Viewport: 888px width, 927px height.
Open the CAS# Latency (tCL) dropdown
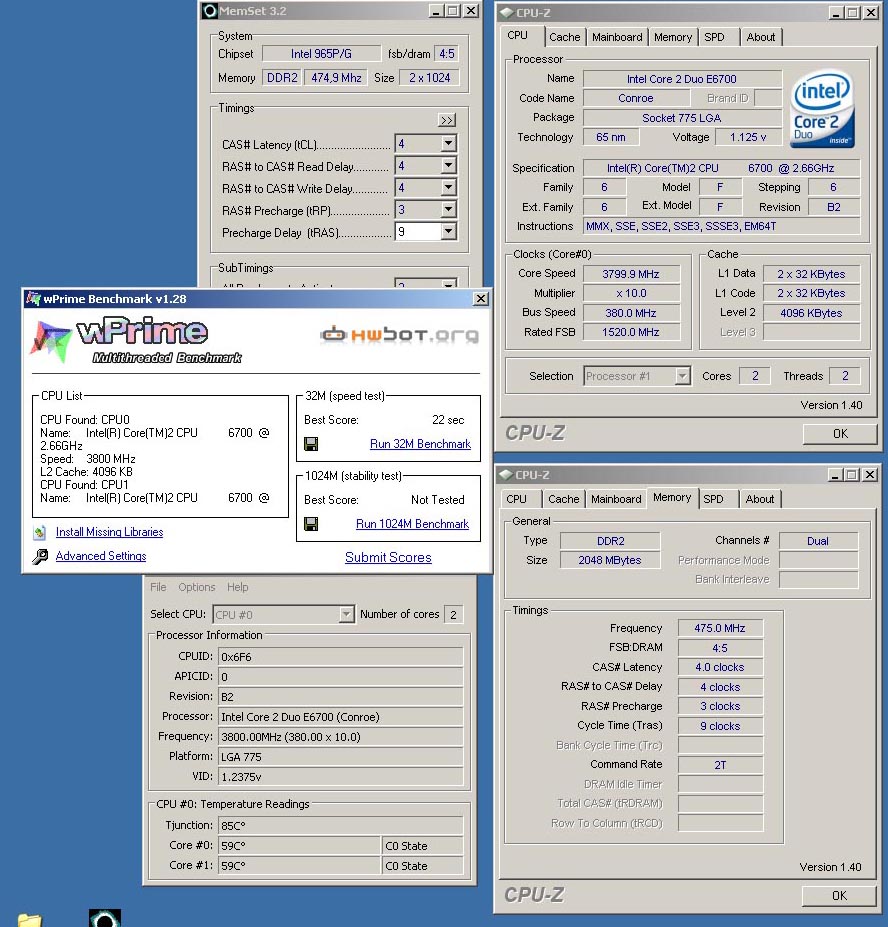pos(448,143)
